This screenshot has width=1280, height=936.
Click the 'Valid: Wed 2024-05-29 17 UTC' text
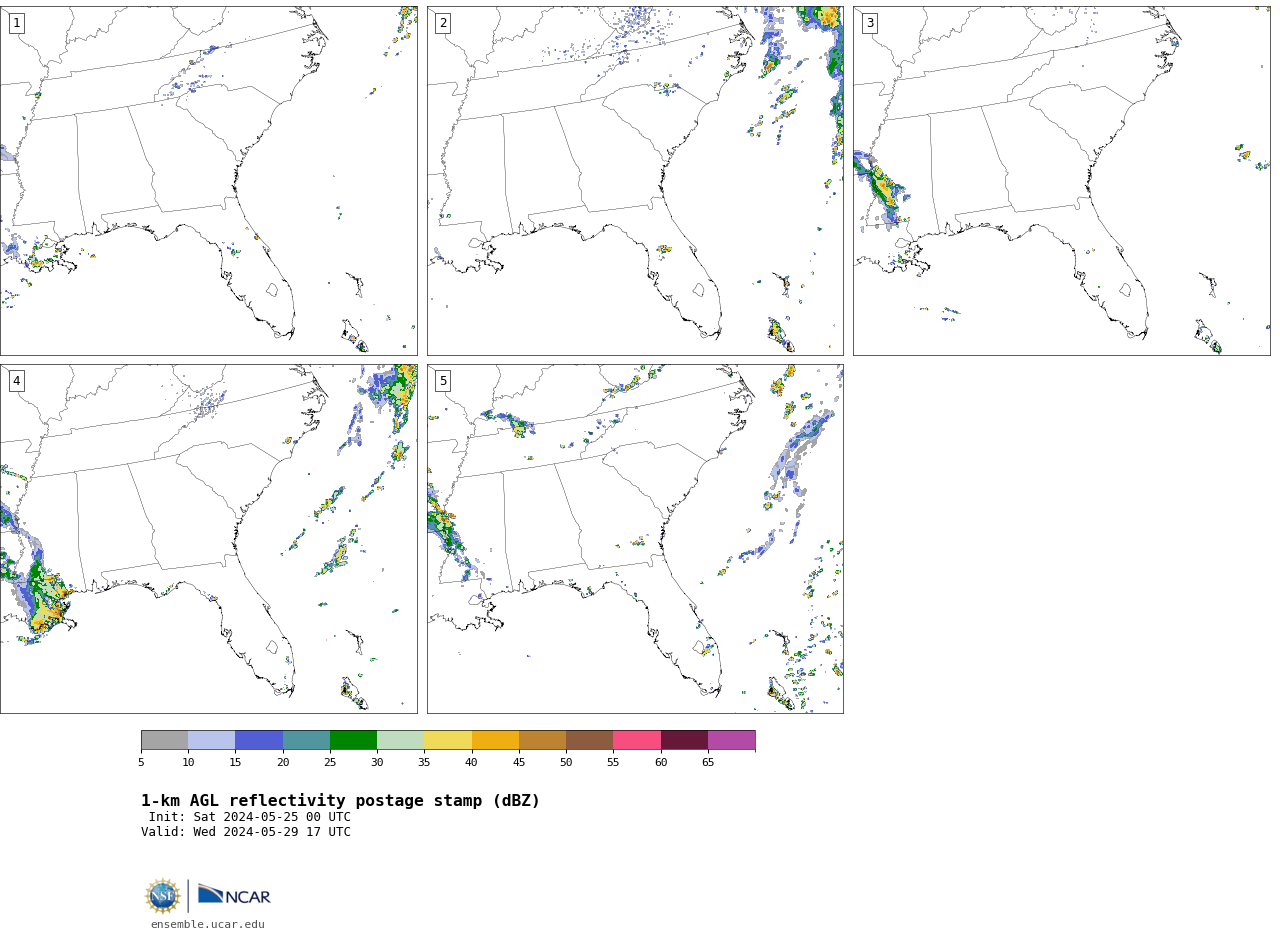[246, 832]
